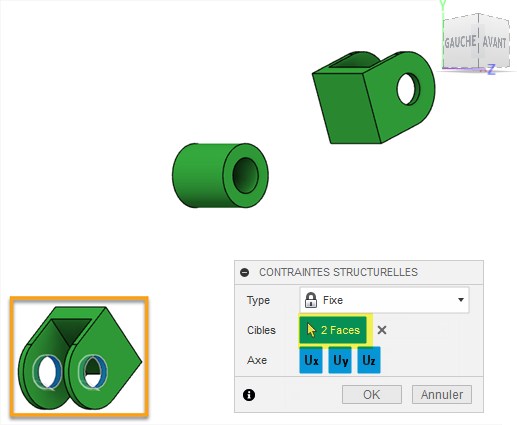517x425 pixels.
Task: Click the Z axis label on view cube
Action: pyautogui.click(x=491, y=70)
